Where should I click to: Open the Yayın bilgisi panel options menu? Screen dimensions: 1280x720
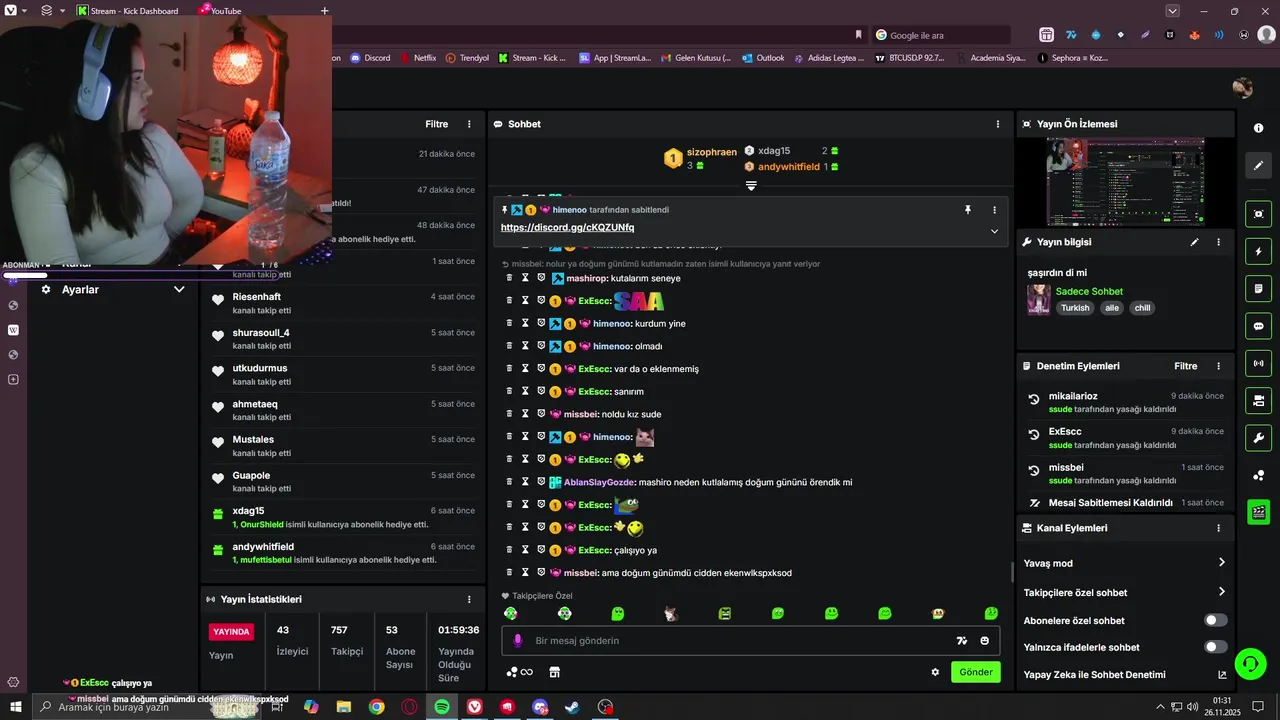(1218, 242)
